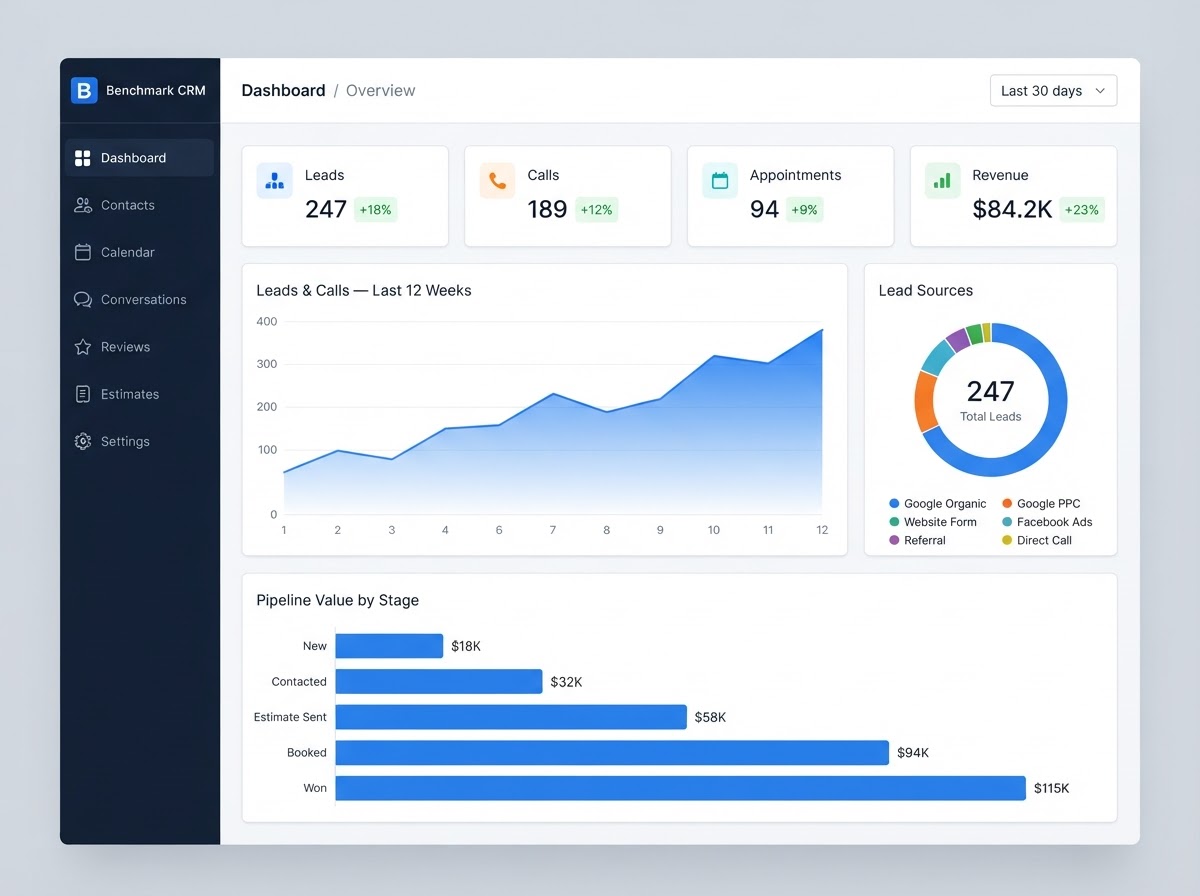
Task: Click the Overview breadcrumb text
Action: click(380, 90)
